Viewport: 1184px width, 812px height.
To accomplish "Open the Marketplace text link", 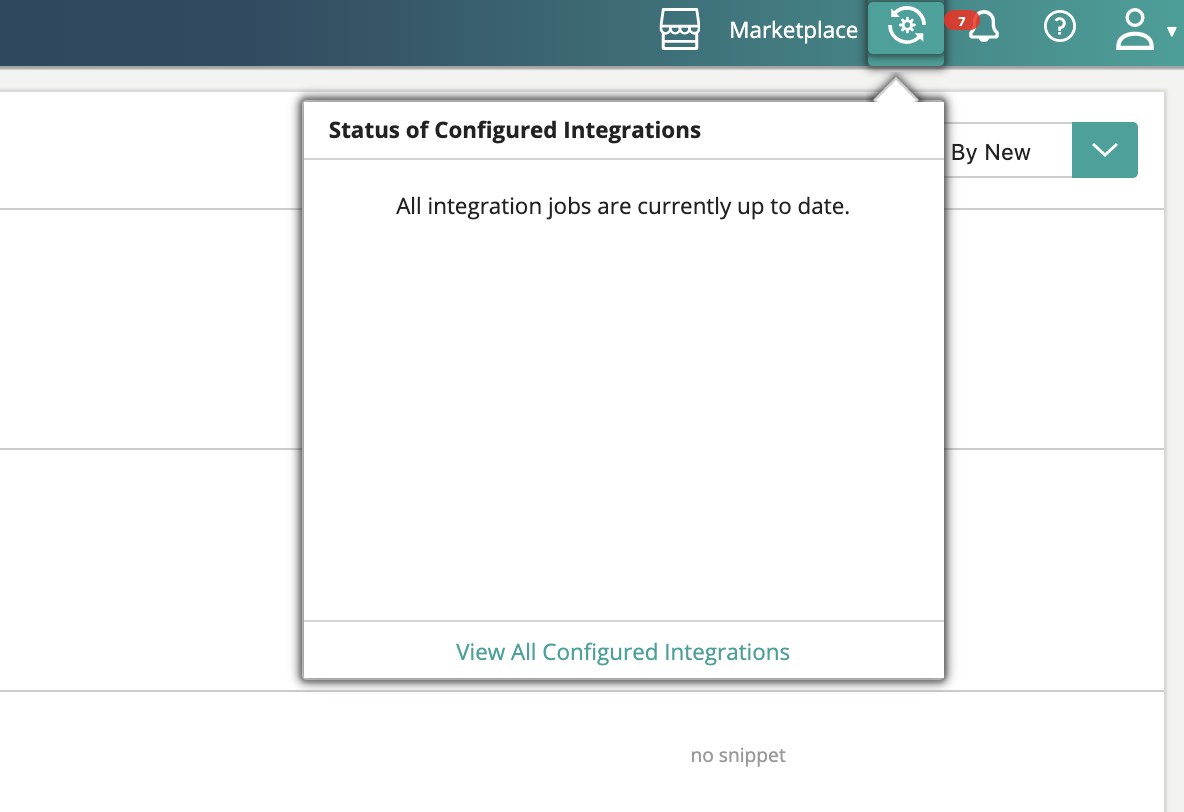I will coord(793,30).
